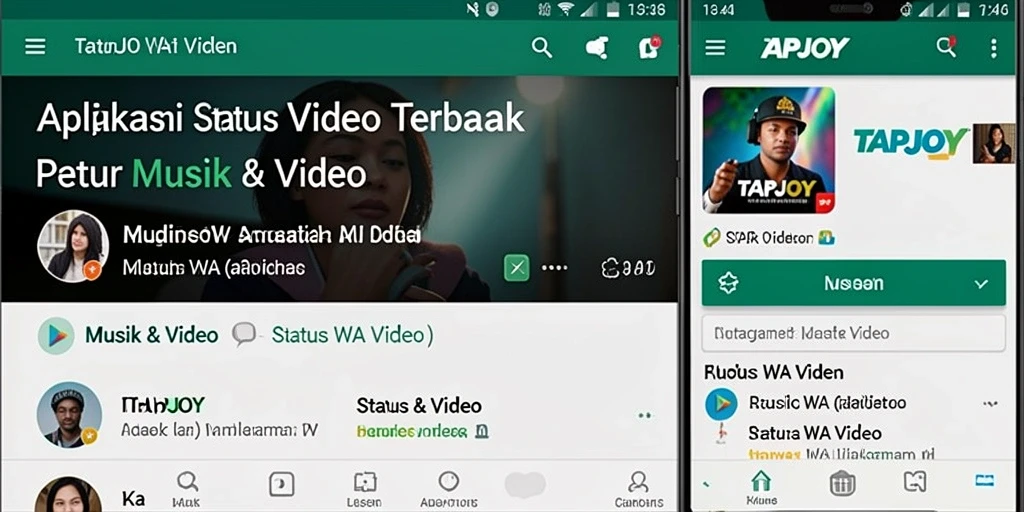Open hamburger menu in left screen
The width and height of the screenshot is (1024, 512).
tap(35, 47)
